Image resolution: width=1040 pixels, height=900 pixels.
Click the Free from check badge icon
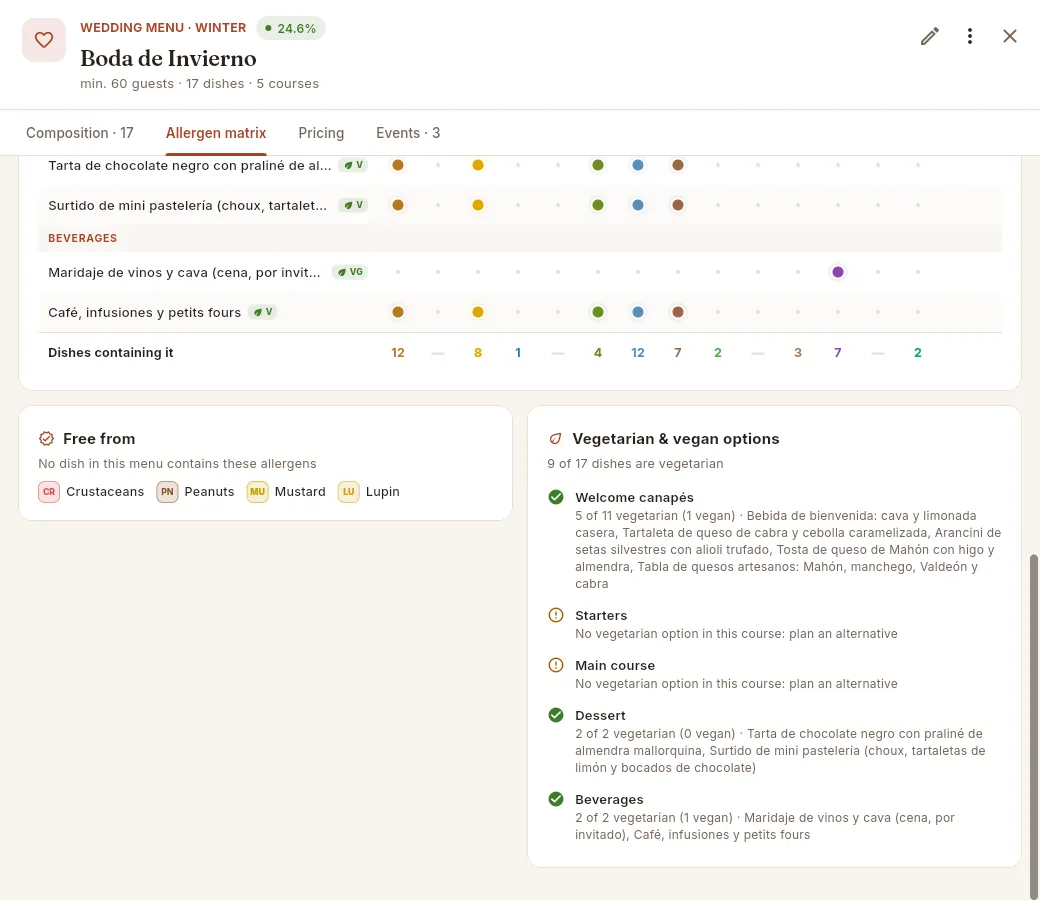coord(46,438)
